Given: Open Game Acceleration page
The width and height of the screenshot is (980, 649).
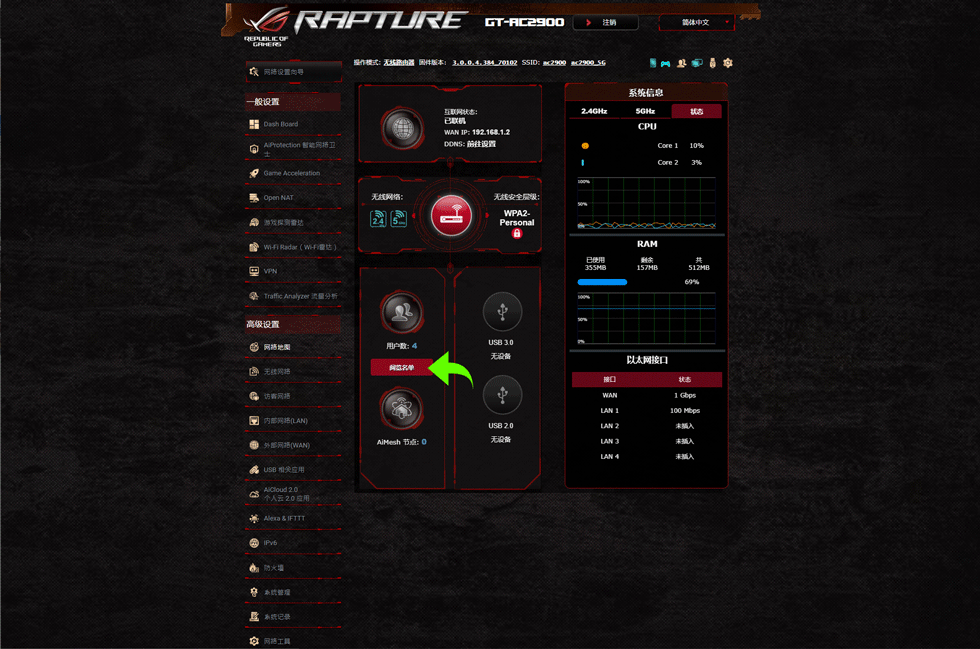Looking at the screenshot, I should coord(293,173).
